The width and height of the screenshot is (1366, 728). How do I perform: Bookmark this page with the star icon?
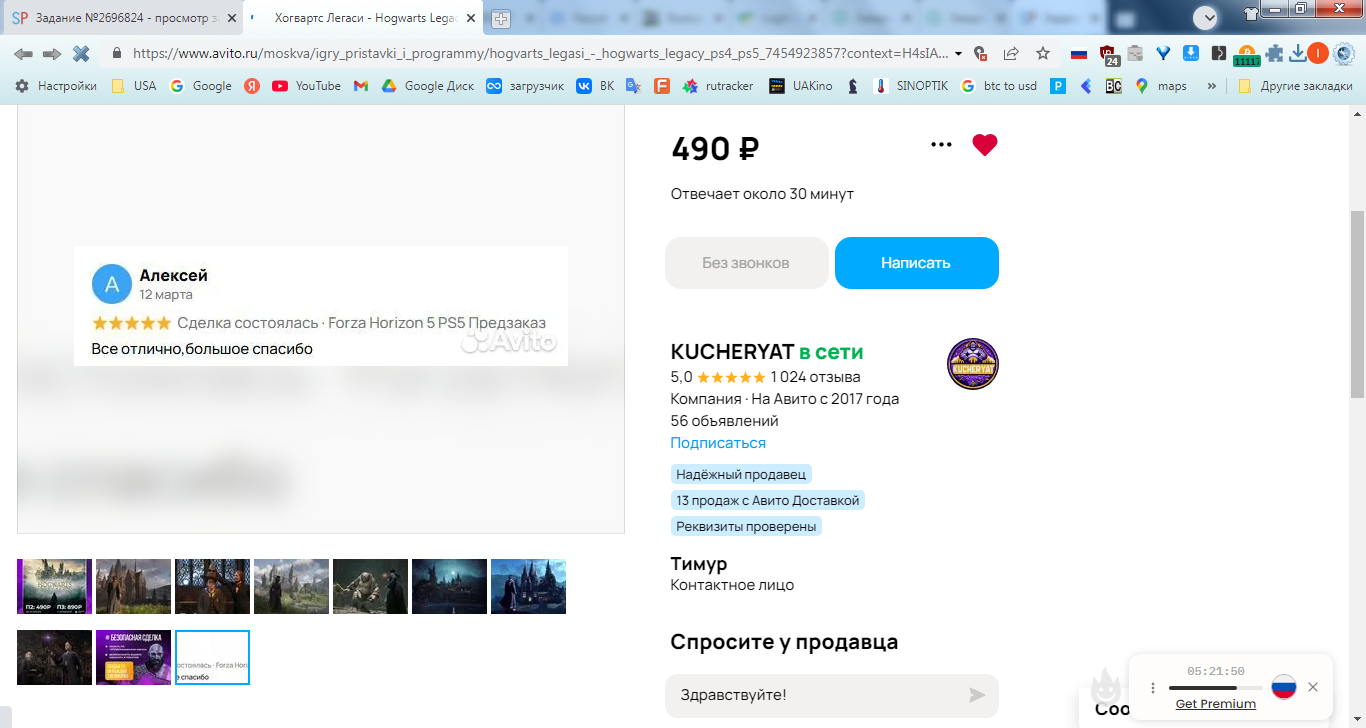pyautogui.click(x=1043, y=53)
